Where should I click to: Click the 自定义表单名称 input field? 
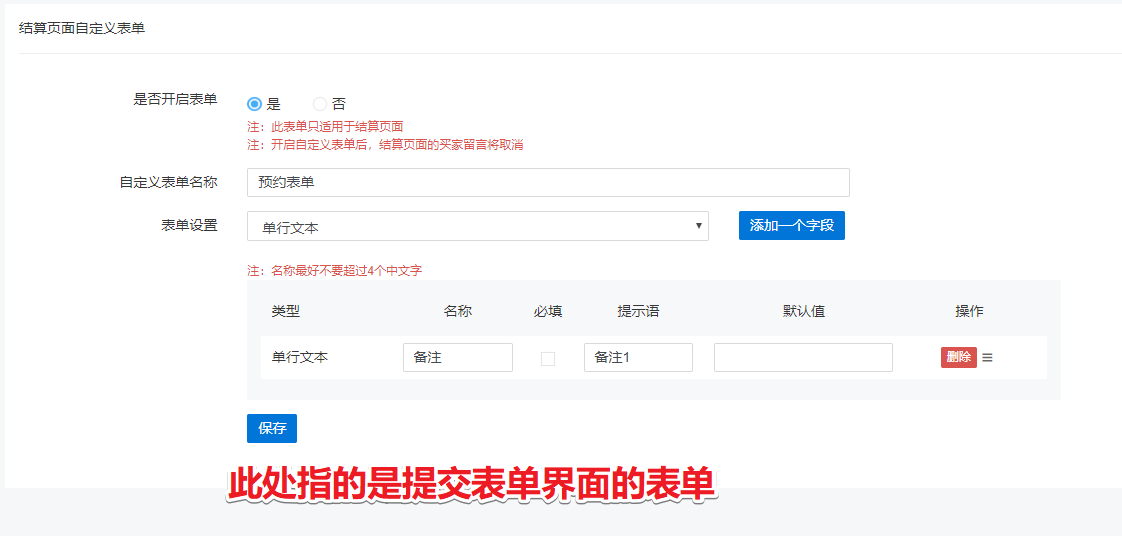[x=548, y=182]
